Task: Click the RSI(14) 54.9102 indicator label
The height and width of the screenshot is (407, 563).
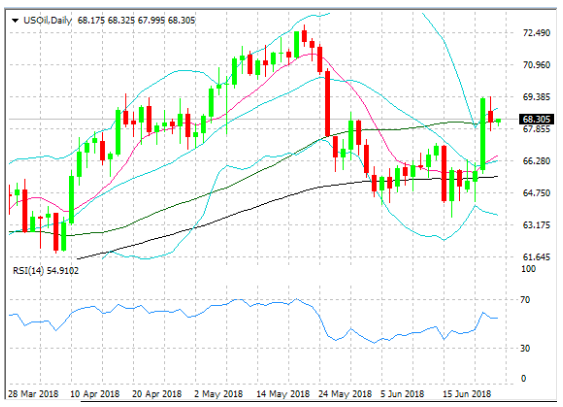Action: click(46, 271)
